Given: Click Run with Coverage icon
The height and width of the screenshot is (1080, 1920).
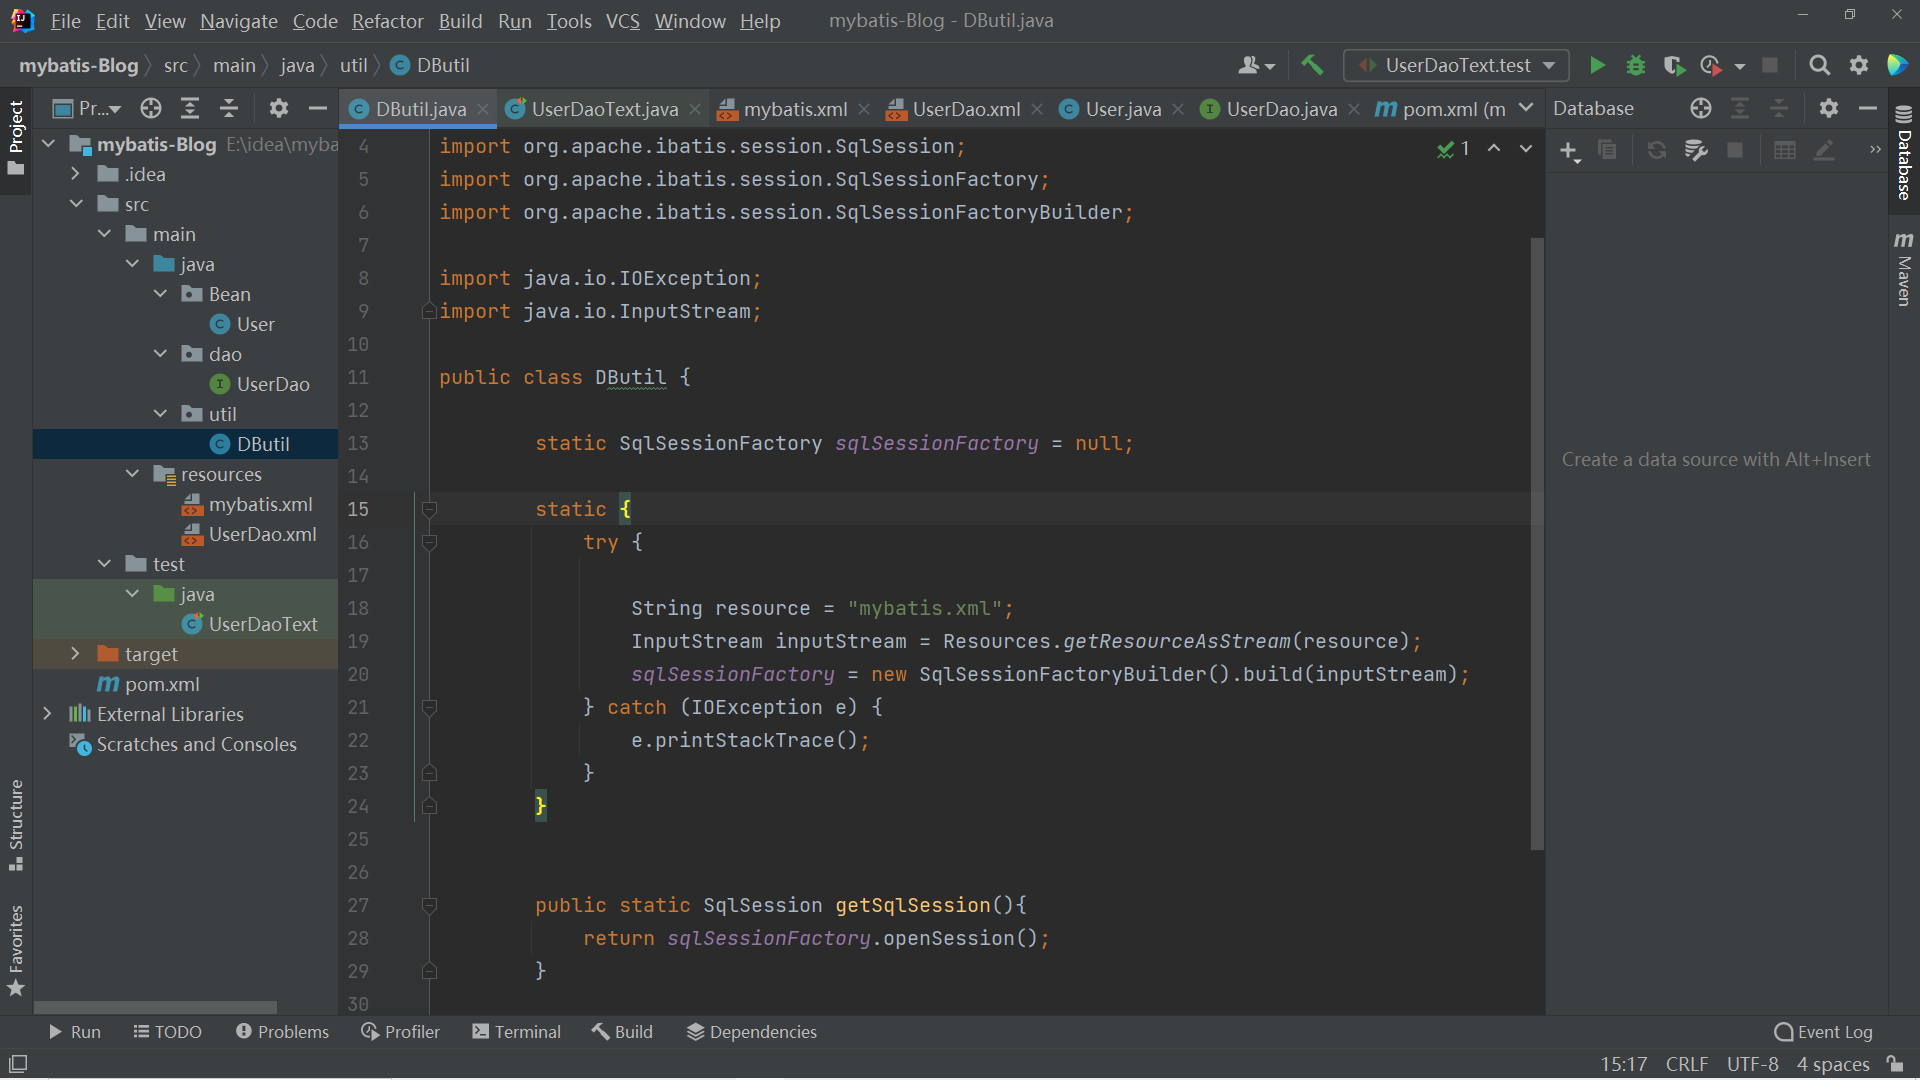Looking at the screenshot, I should click(x=1674, y=66).
